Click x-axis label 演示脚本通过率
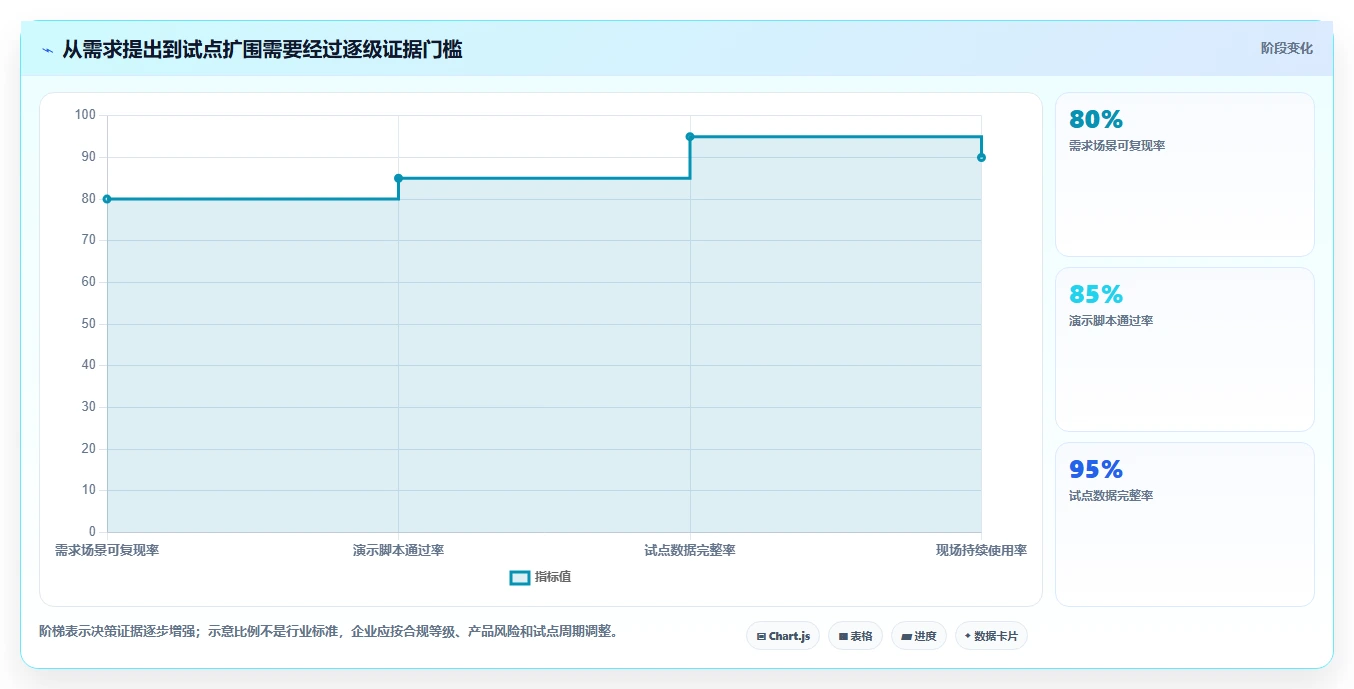The image size is (1354, 689). click(x=398, y=550)
